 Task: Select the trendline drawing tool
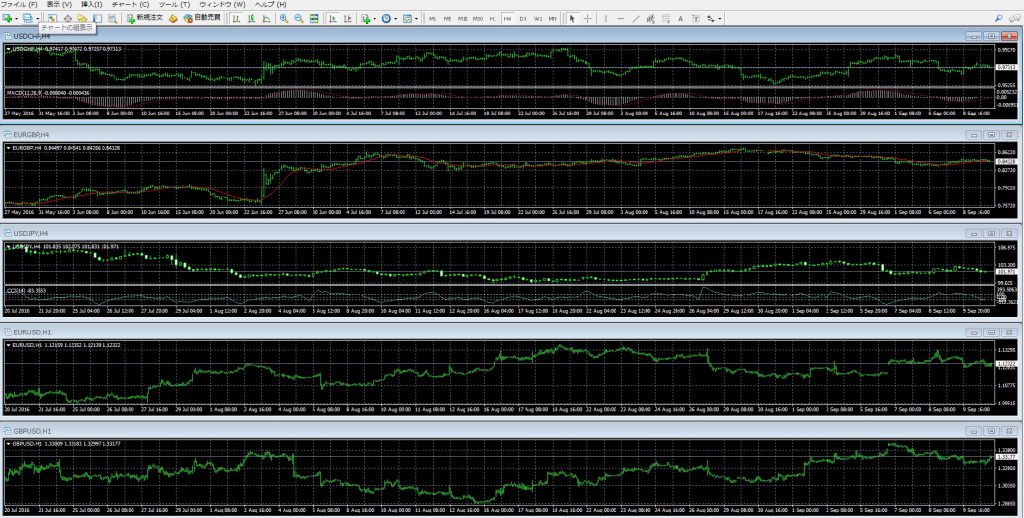click(x=635, y=18)
